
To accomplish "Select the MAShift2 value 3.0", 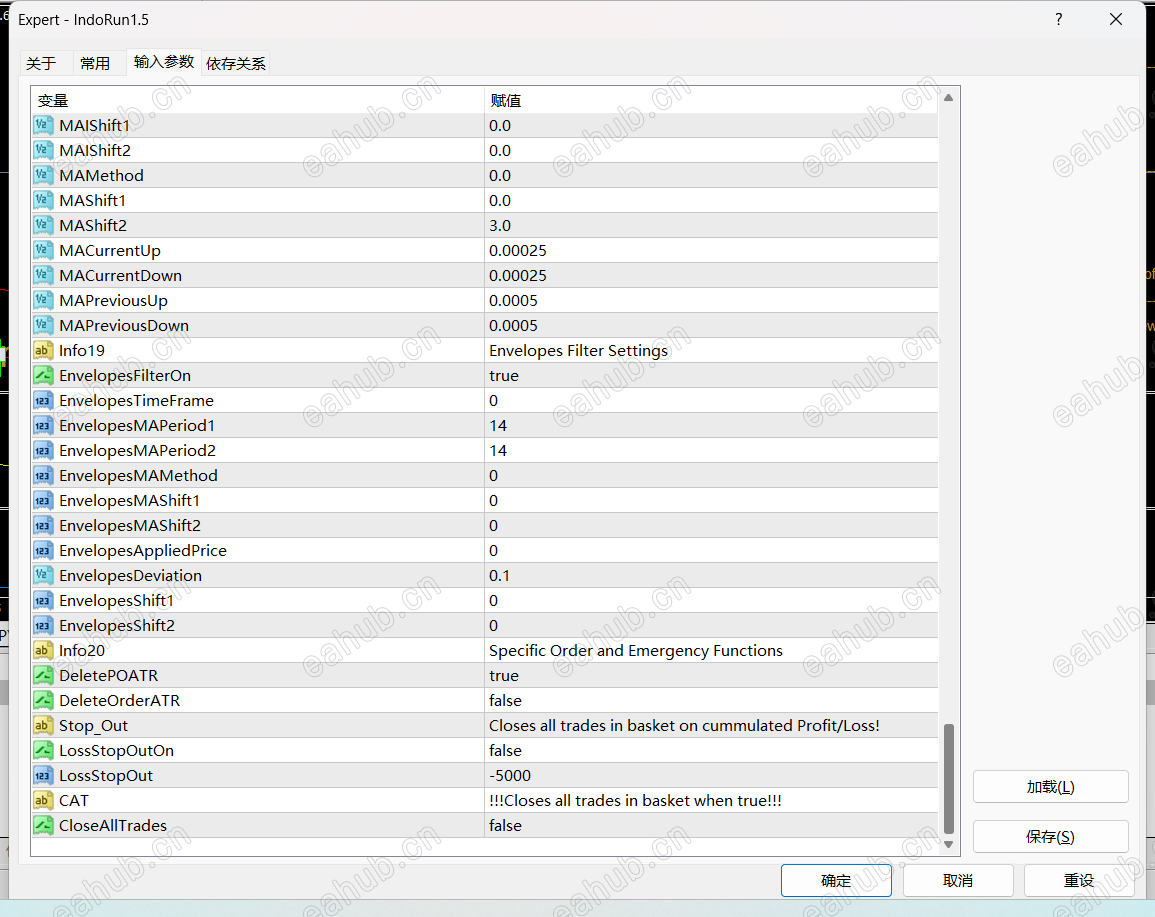I will [x=500, y=225].
